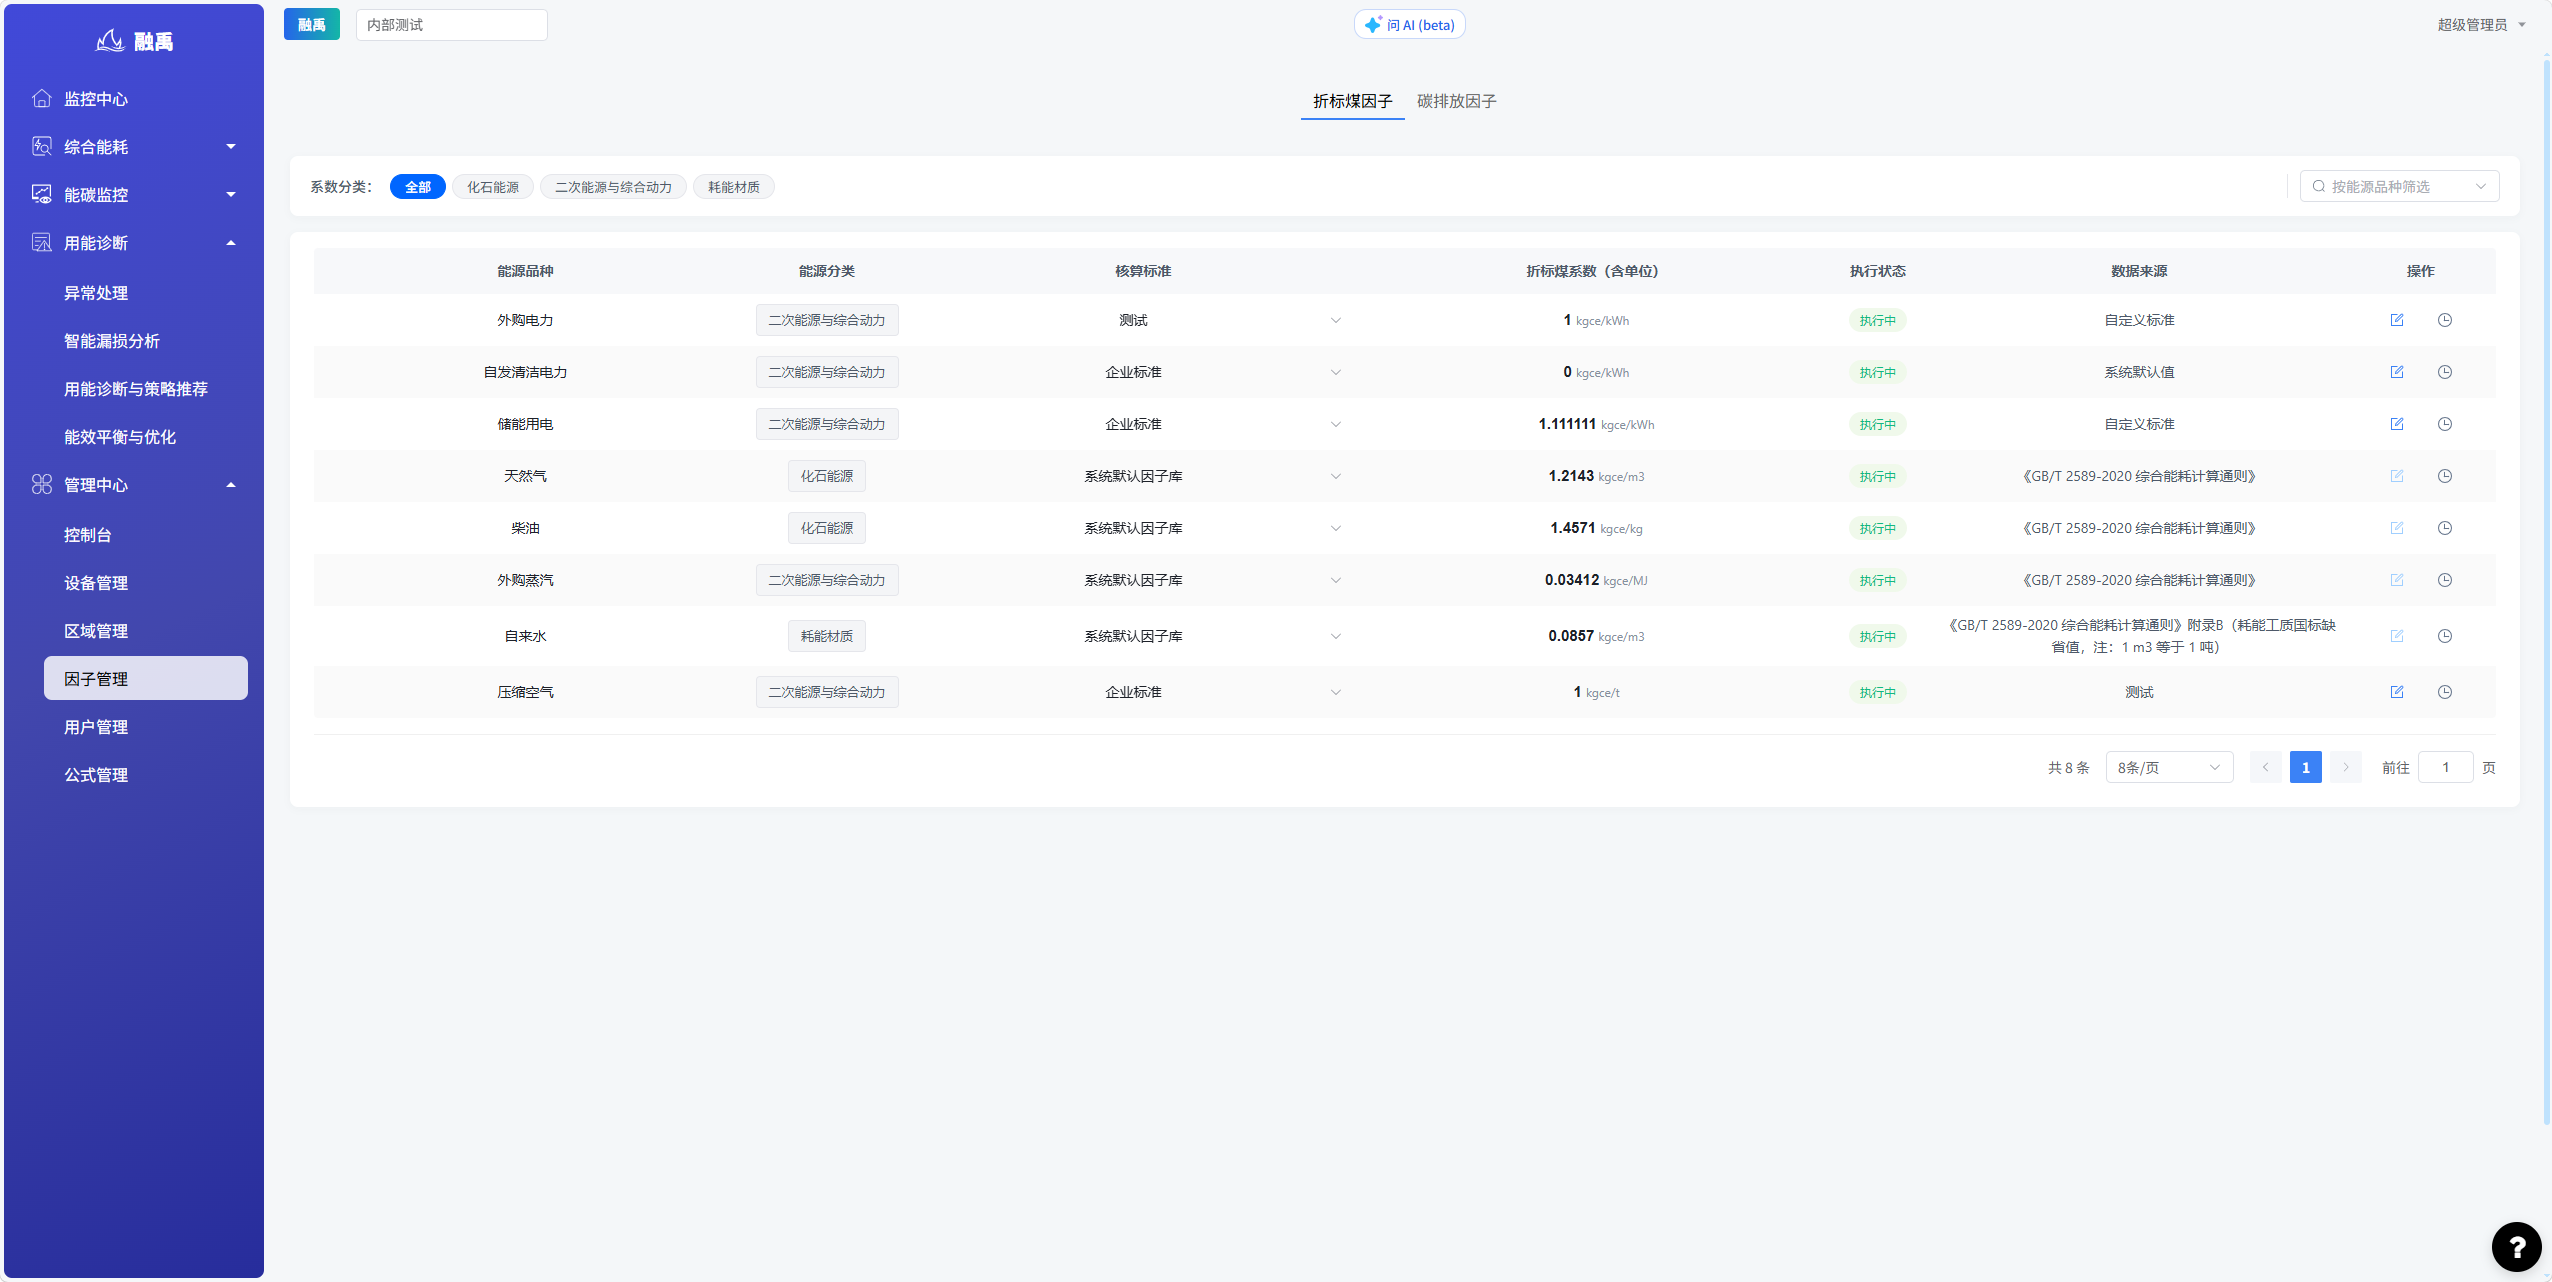Switch to the 折标煤因子 tab
Image resolution: width=2552 pixels, height=1282 pixels.
(x=1352, y=101)
